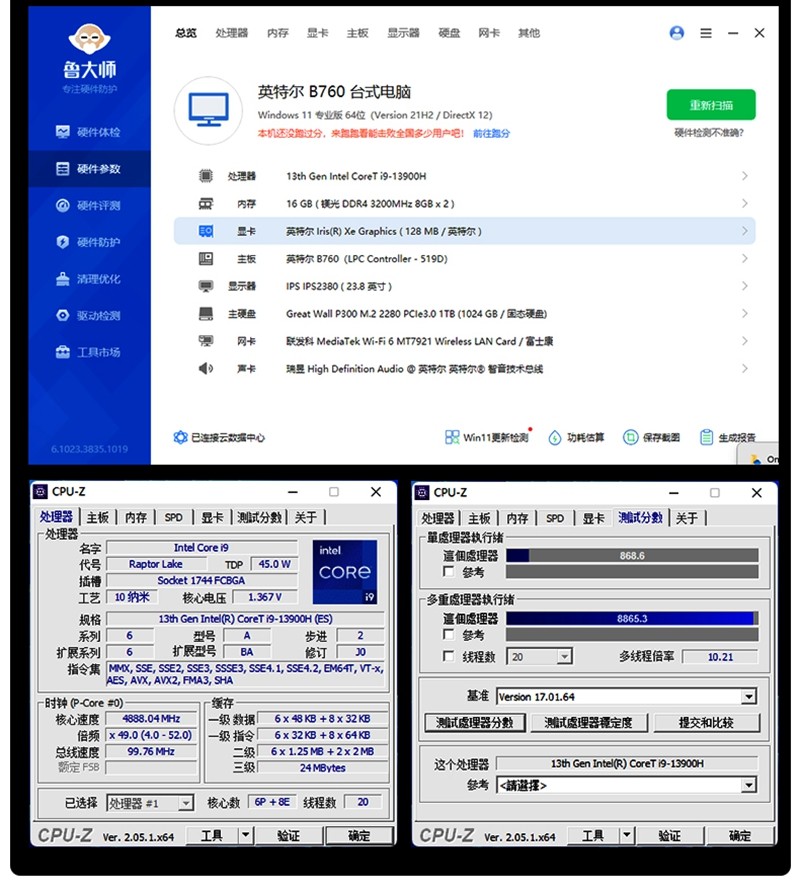The height and width of the screenshot is (896, 800).
Task: Click the 已连接云数据中心 cloud status icon
Action: click(x=181, y=437)
